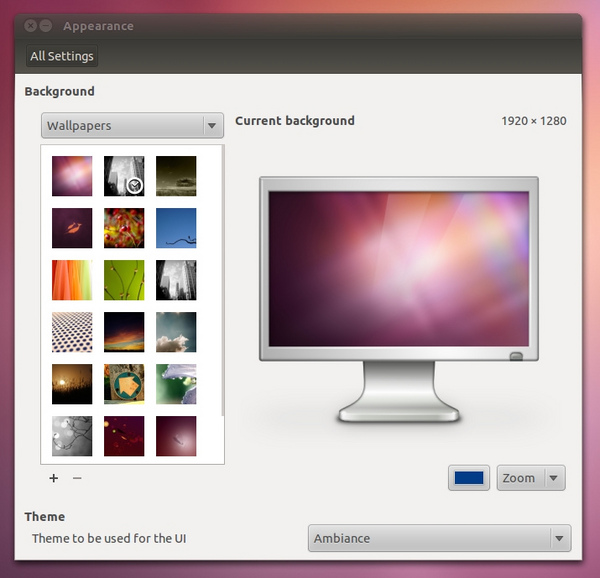Open the Wallpapers source dropdown
Screen dimensions: 600x578
coord(132,125)
